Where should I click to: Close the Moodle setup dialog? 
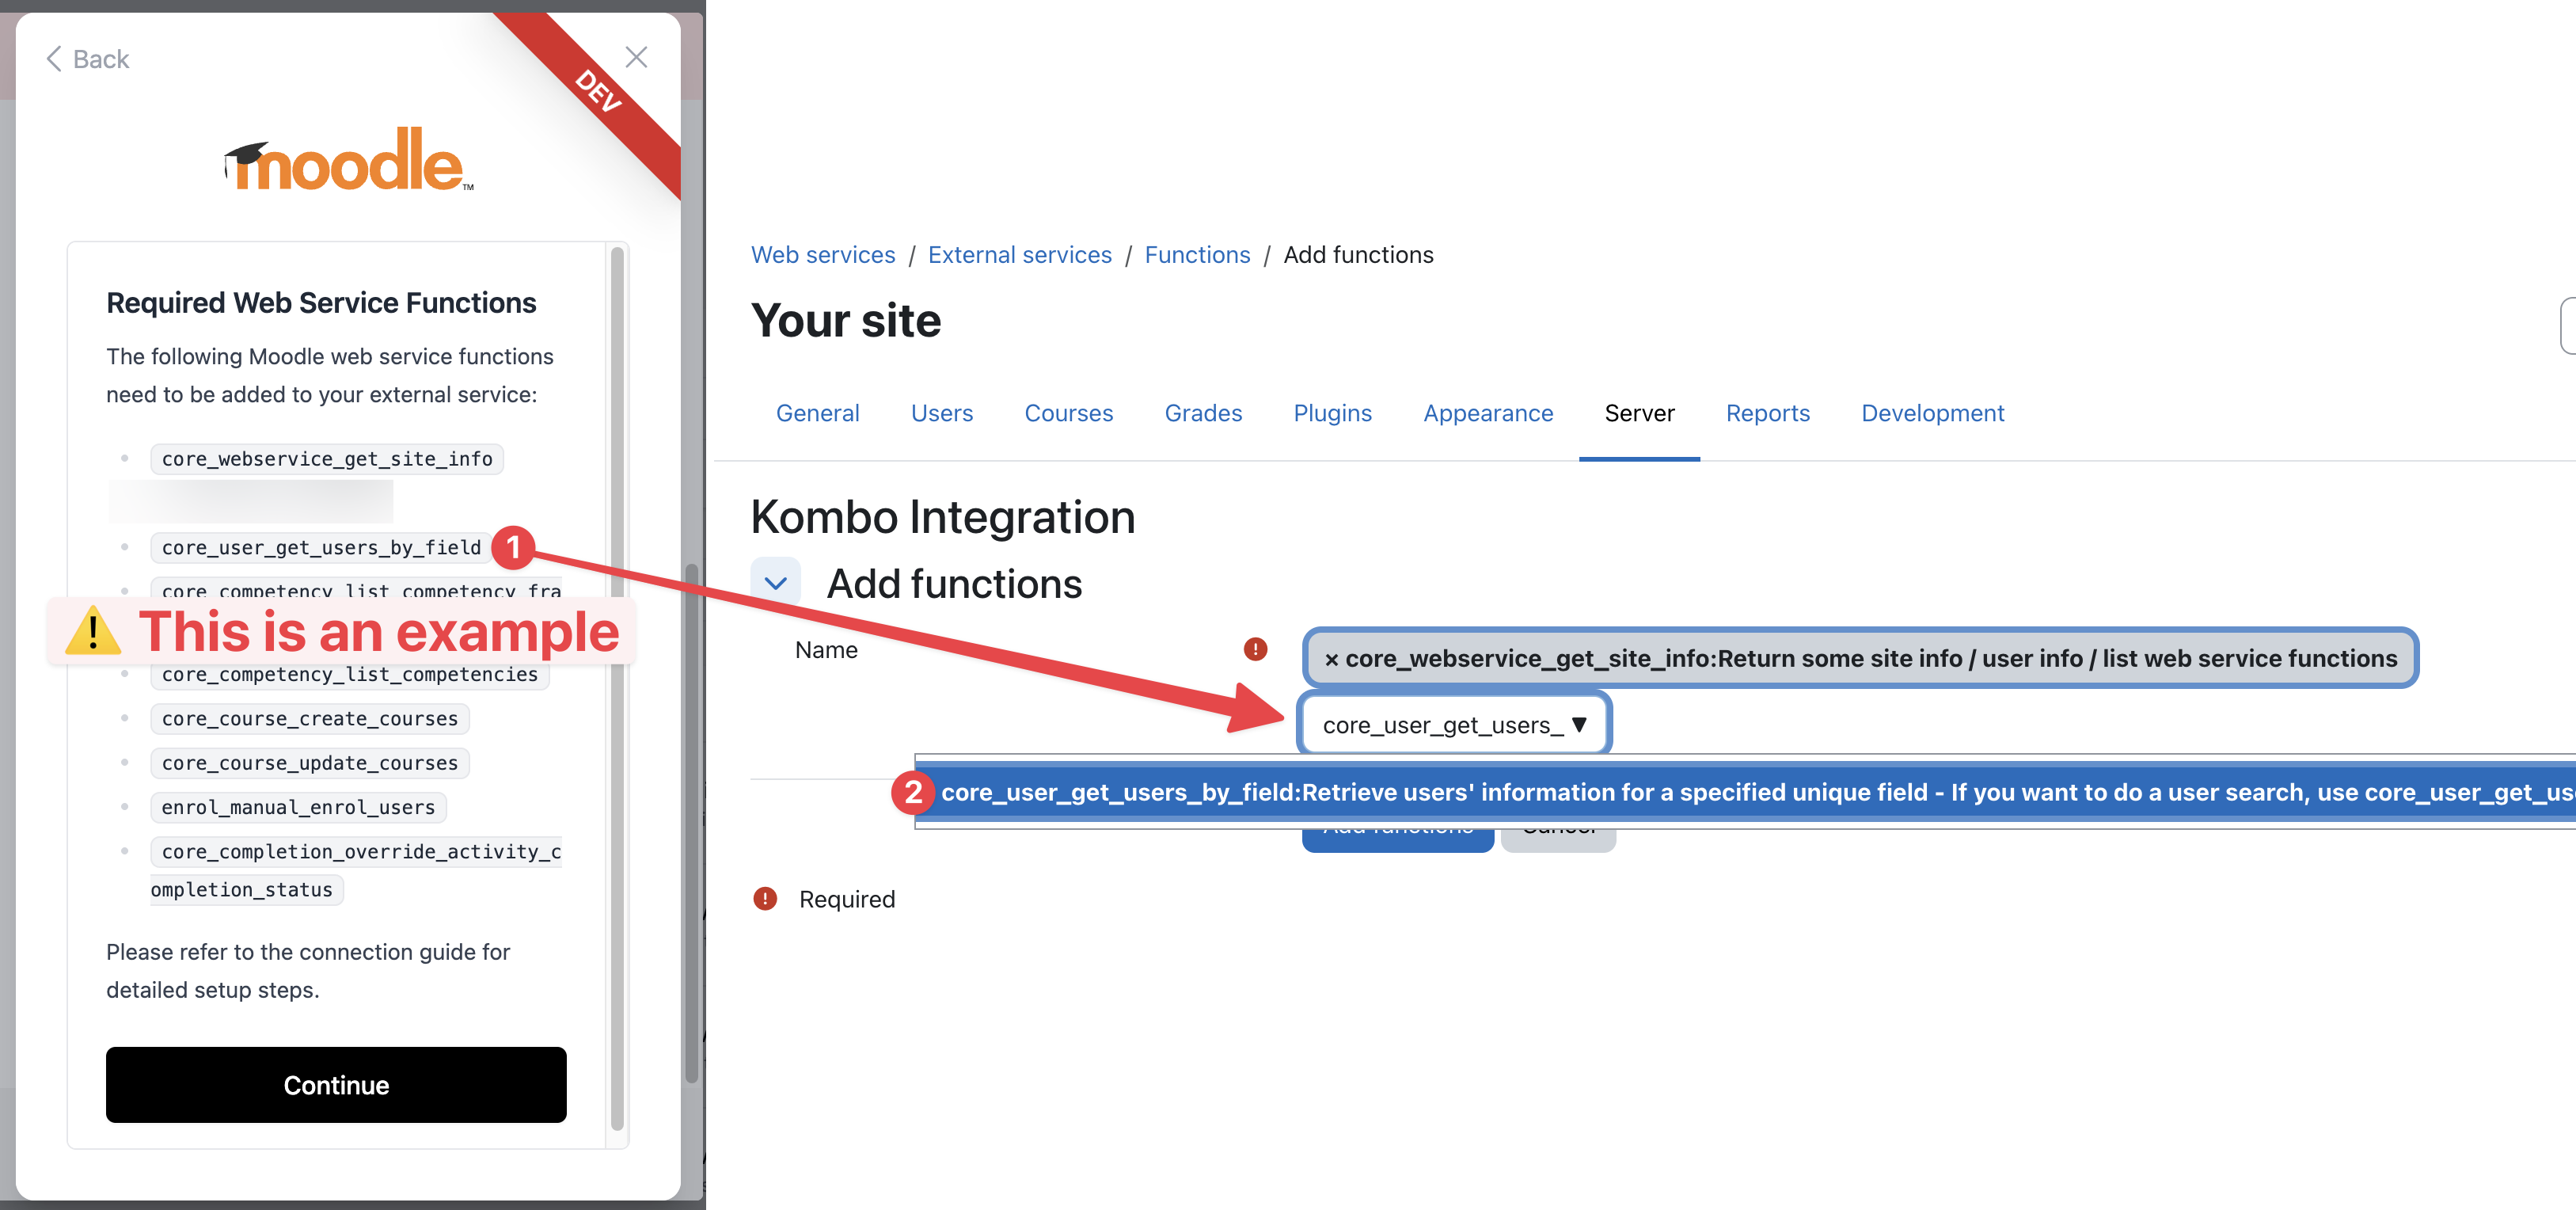(x=636, y=57)
